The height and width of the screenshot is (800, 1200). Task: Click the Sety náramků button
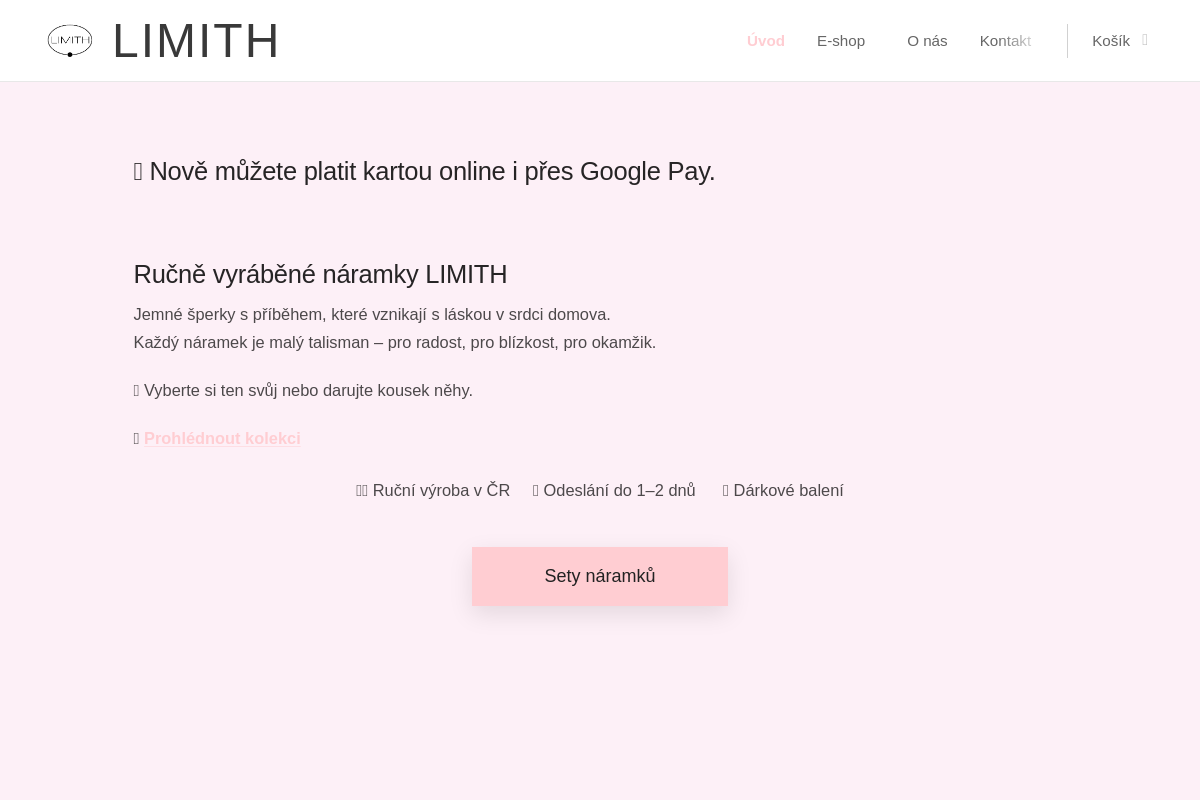pyautogui.click(x=600, y=576)
